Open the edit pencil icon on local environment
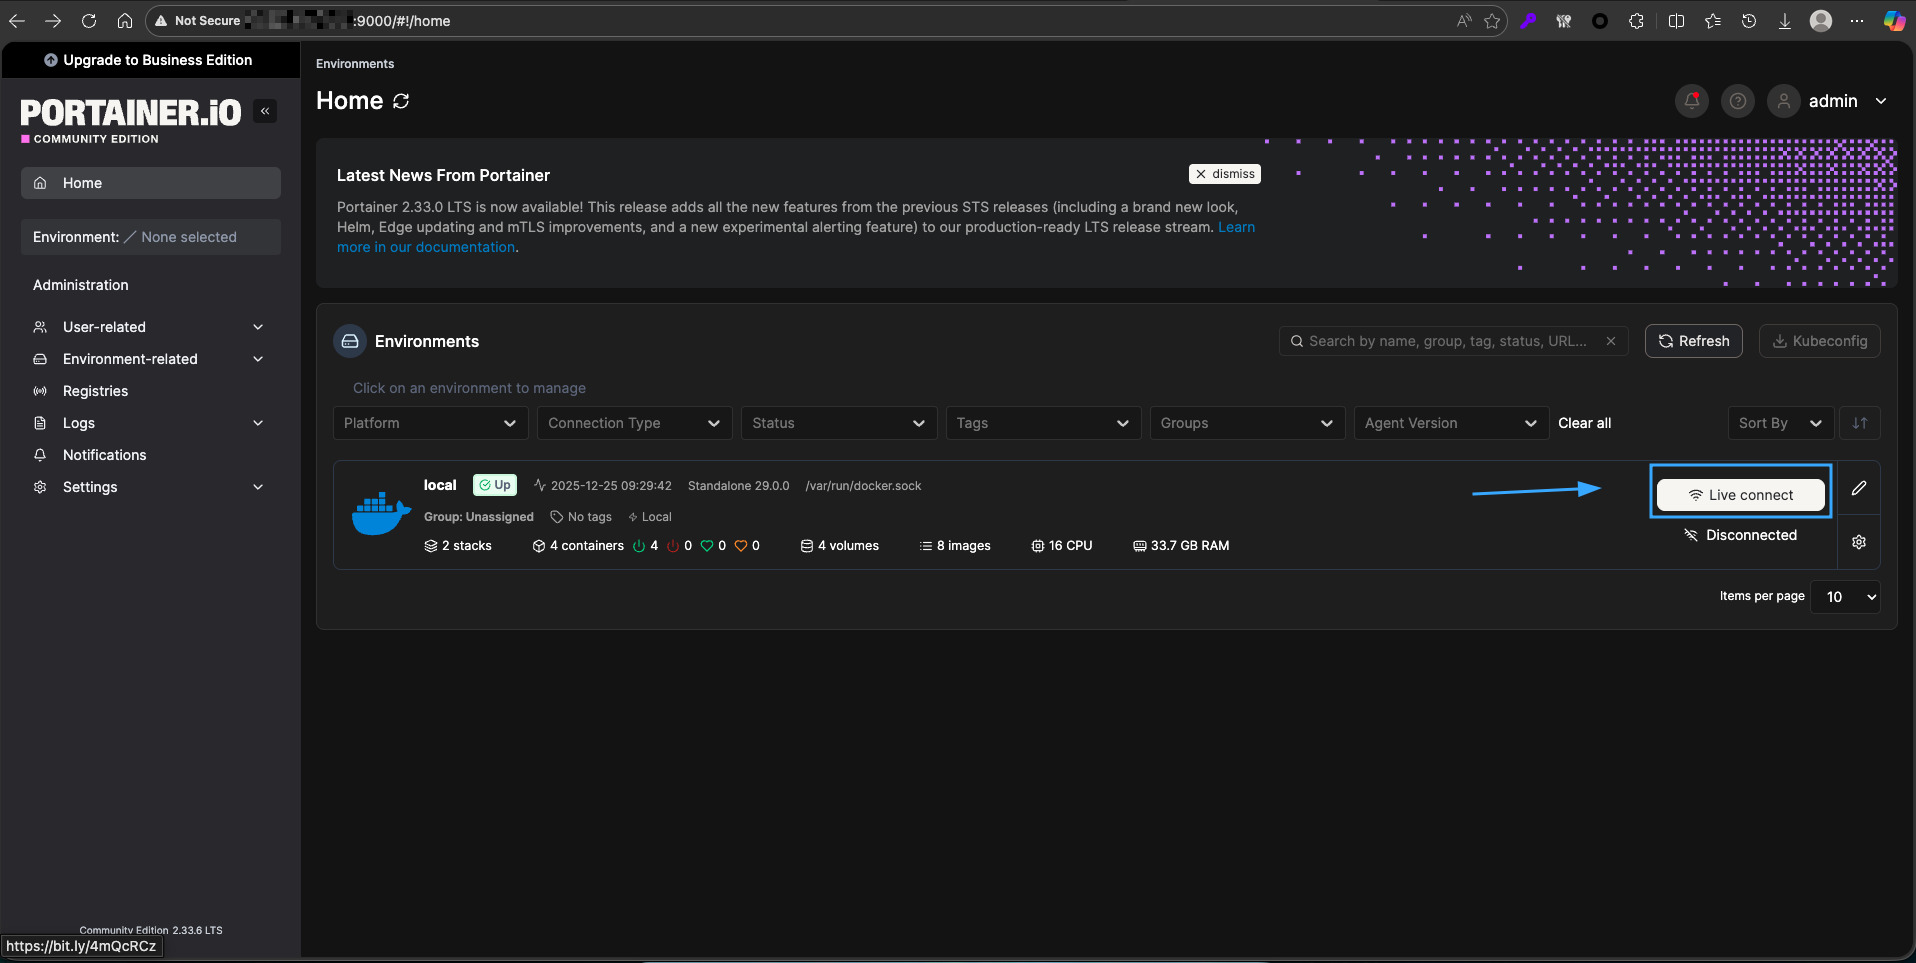 point(1859,488)
